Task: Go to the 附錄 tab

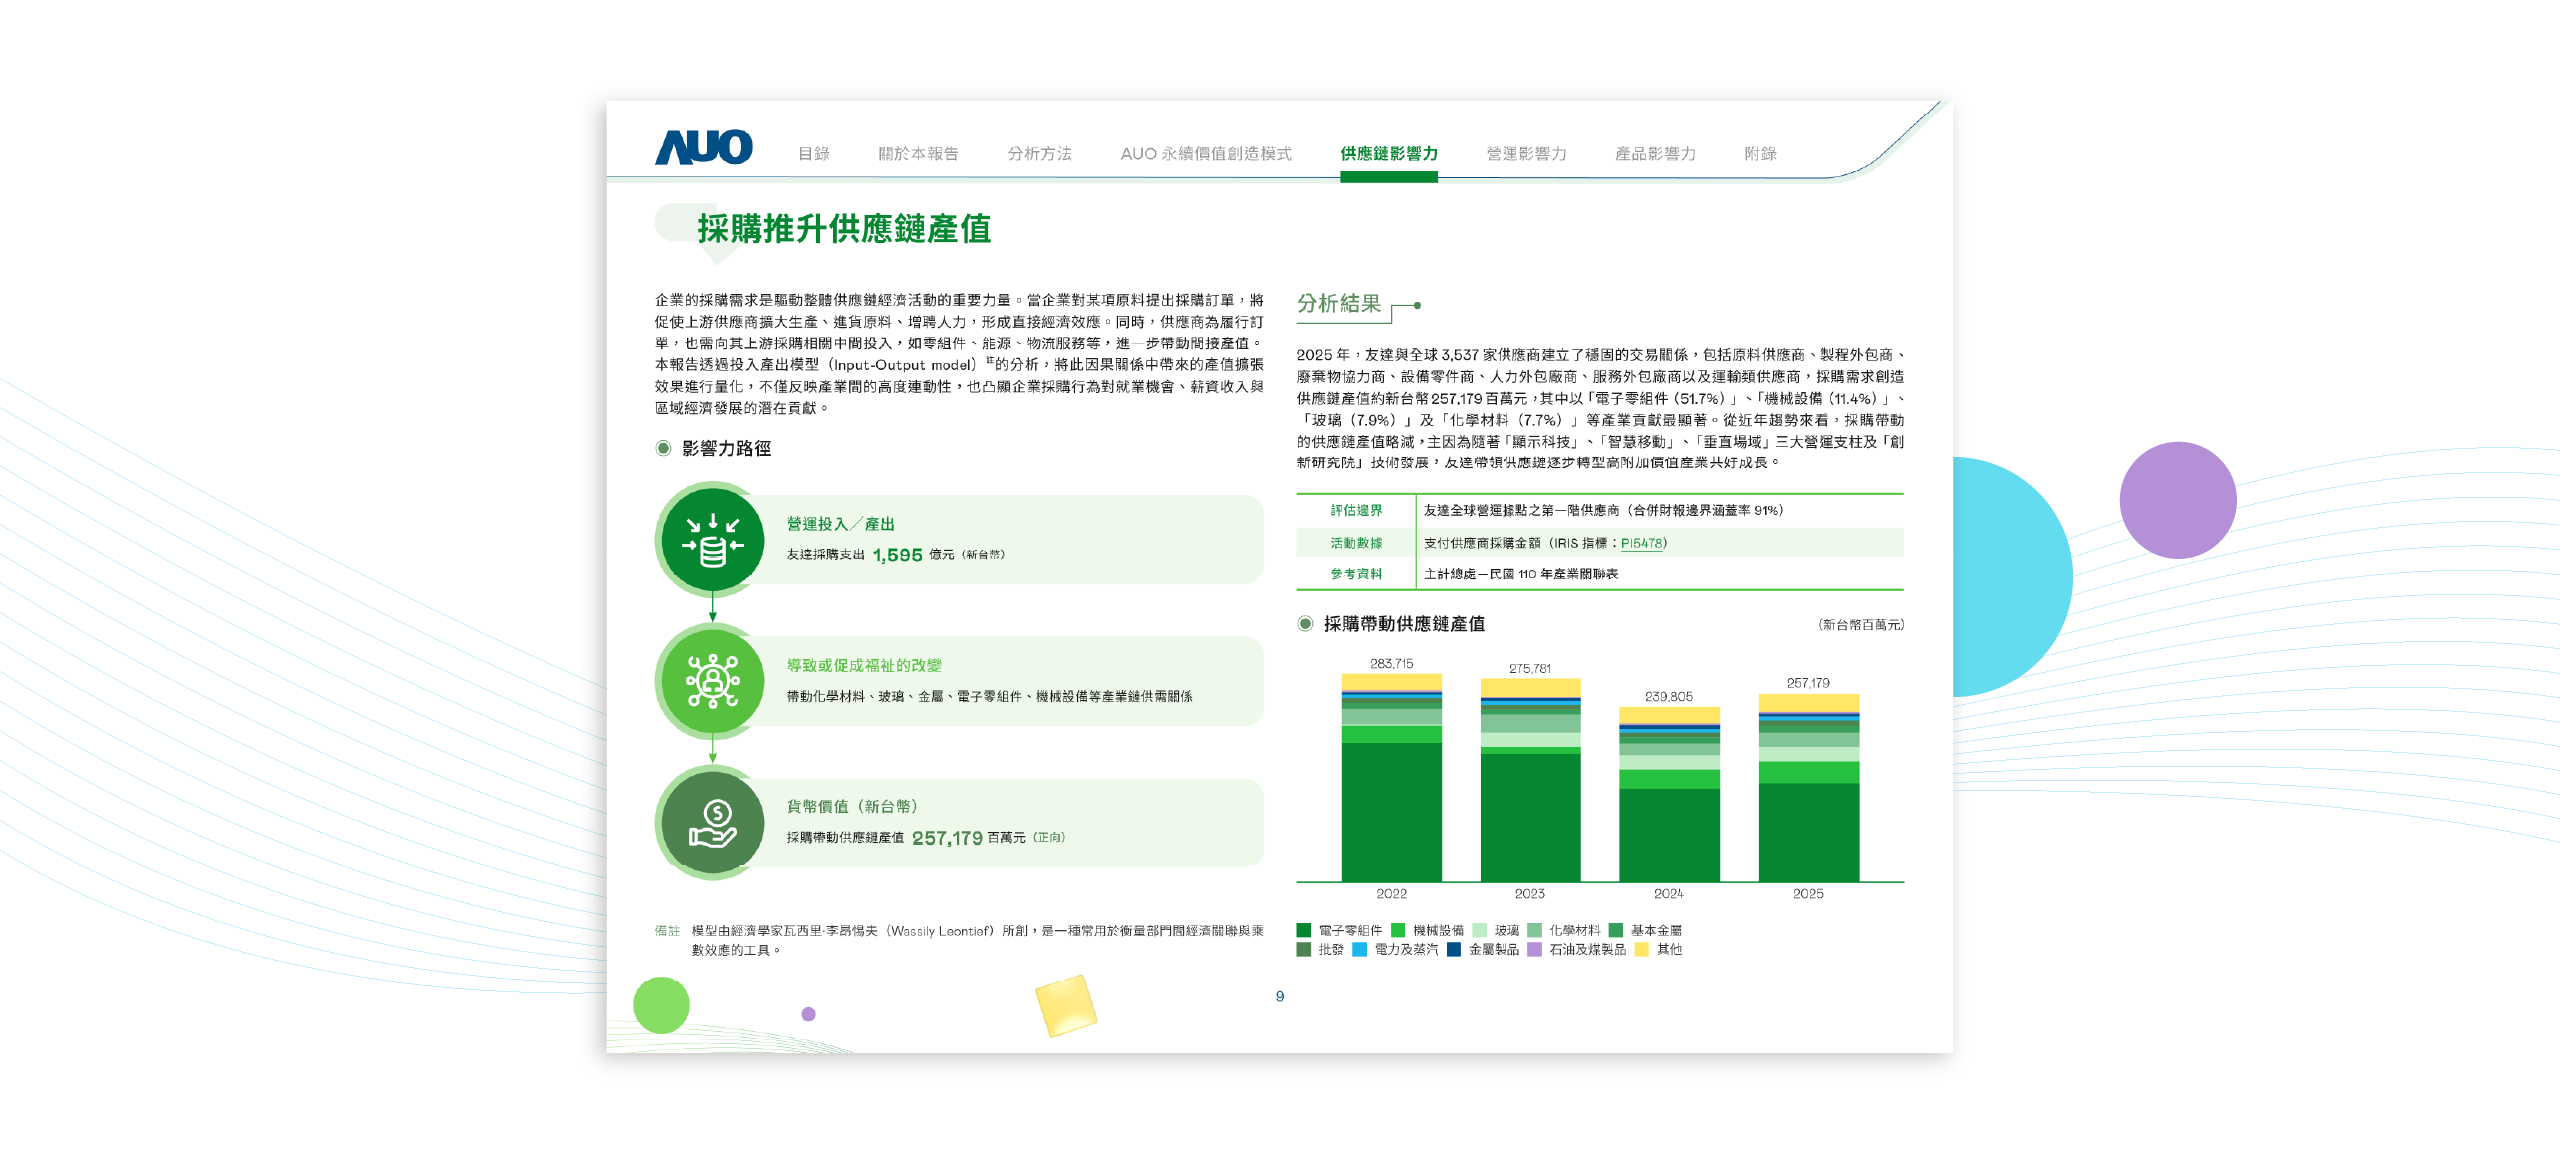Action: tap(1760, 154)
